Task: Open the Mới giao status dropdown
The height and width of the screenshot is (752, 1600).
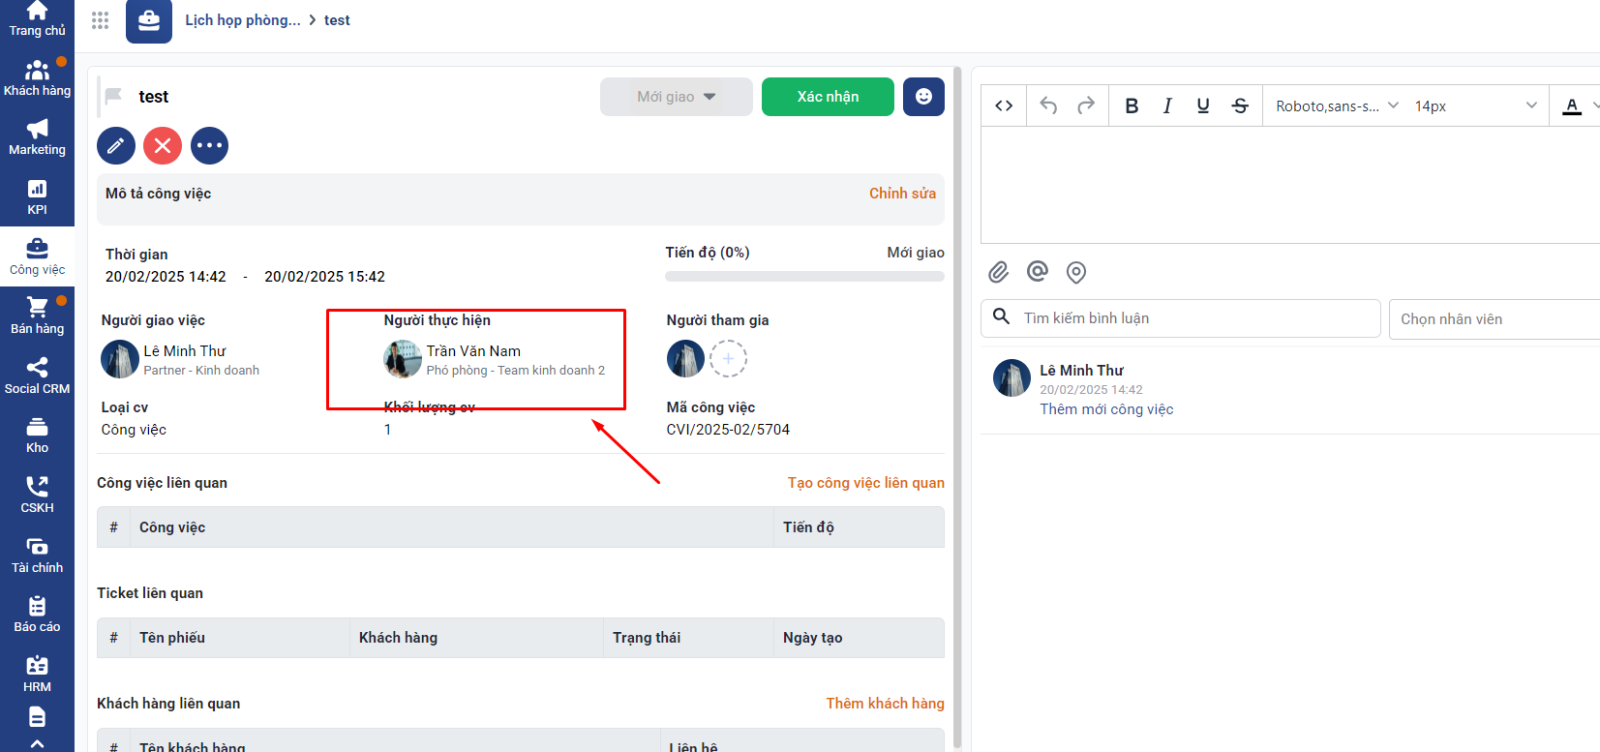Action: coord(676,97)
